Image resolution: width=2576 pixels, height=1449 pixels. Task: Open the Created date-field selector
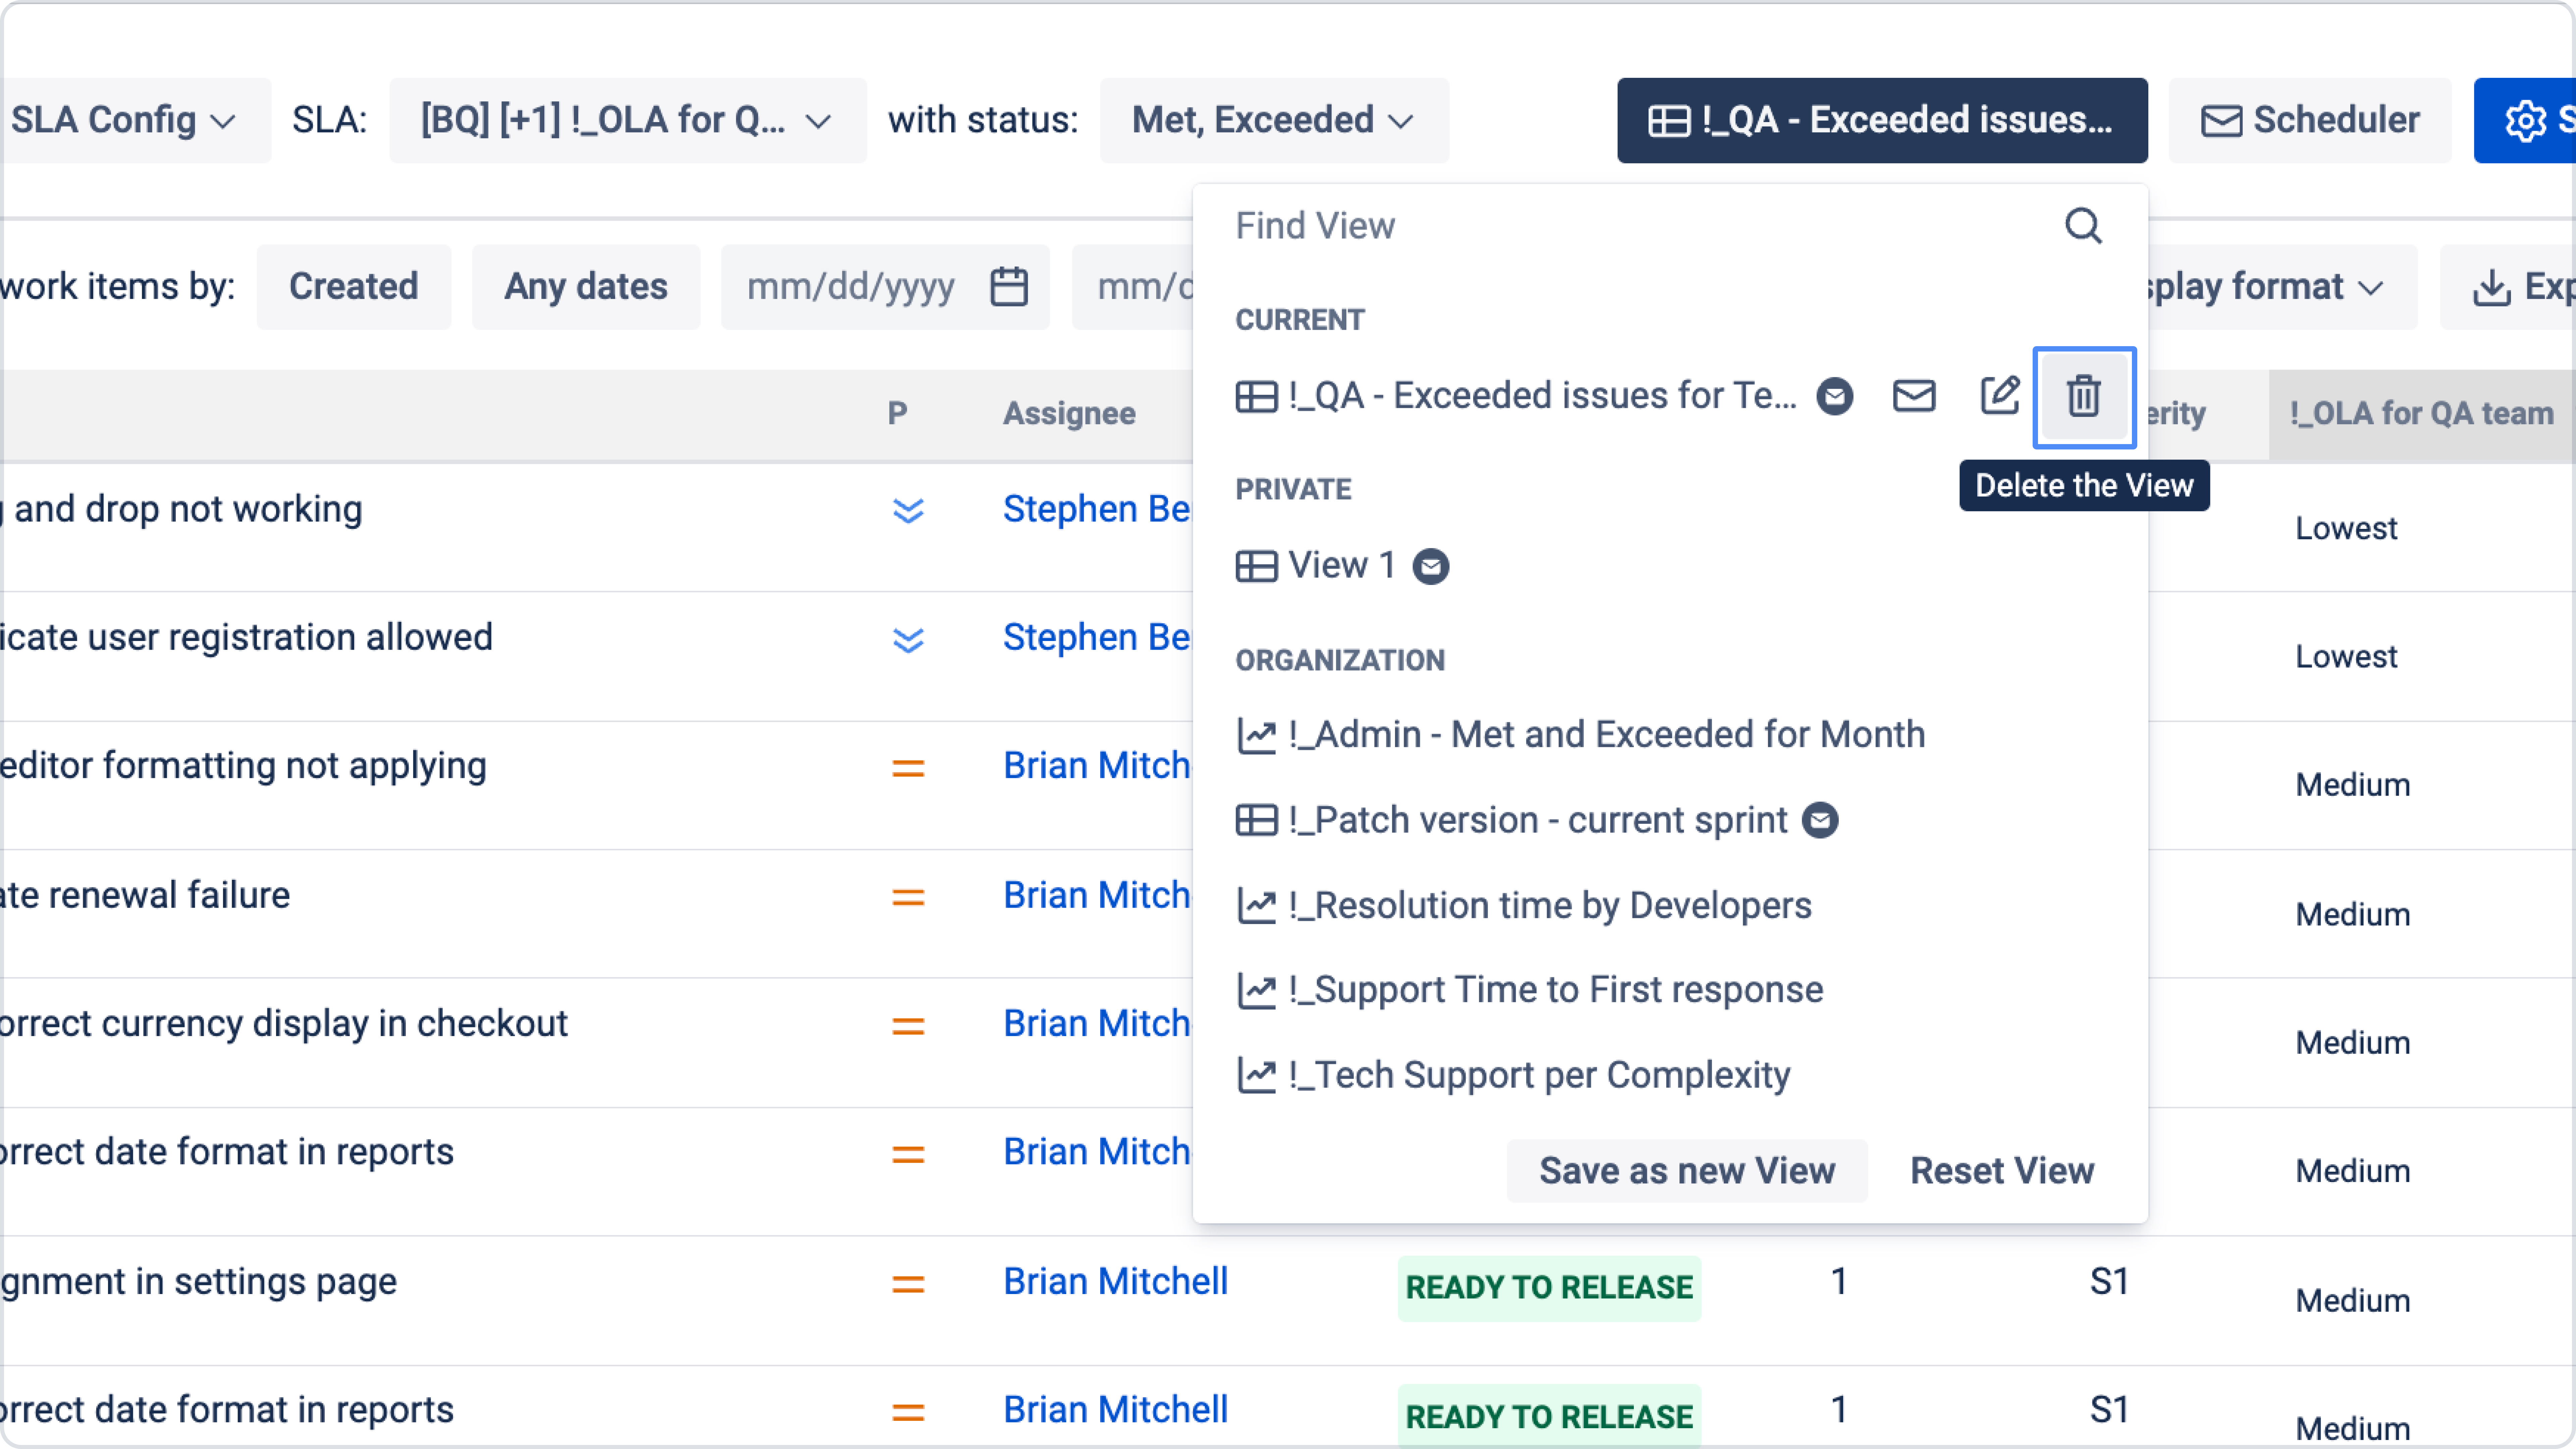coord(354,287)
